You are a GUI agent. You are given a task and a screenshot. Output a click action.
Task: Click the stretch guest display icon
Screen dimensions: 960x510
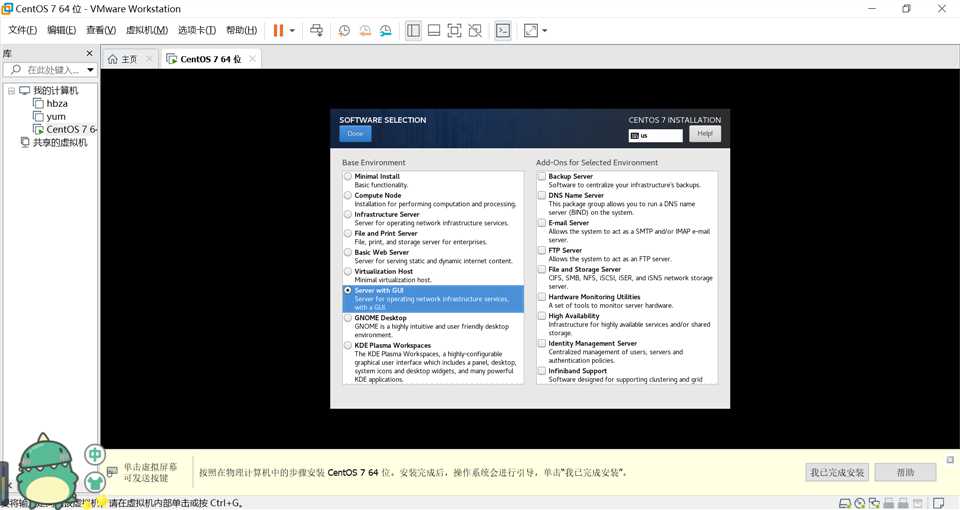[x=531, y=30]
